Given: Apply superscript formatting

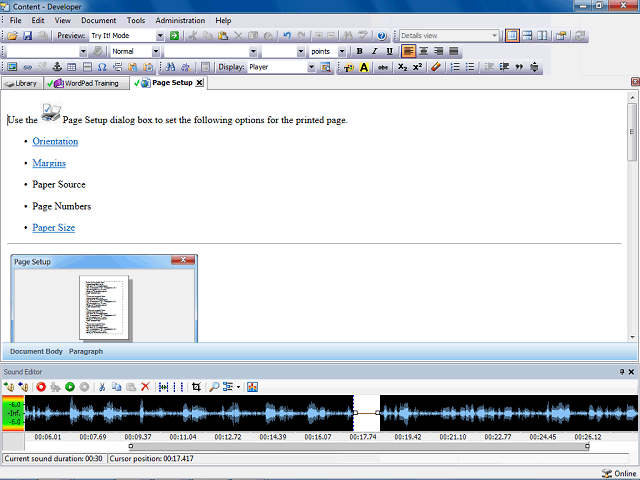Looking at the screenshot, I should [417, 67].
